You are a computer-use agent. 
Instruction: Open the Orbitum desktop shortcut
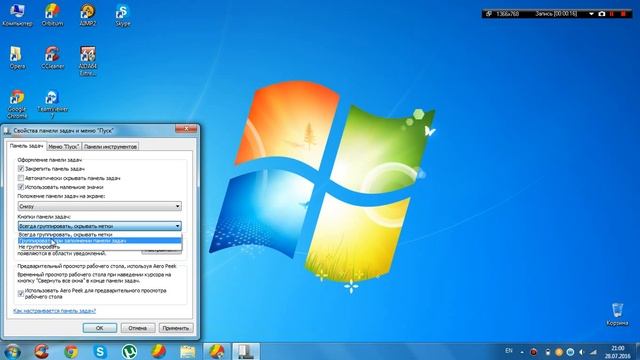(52, 15)
